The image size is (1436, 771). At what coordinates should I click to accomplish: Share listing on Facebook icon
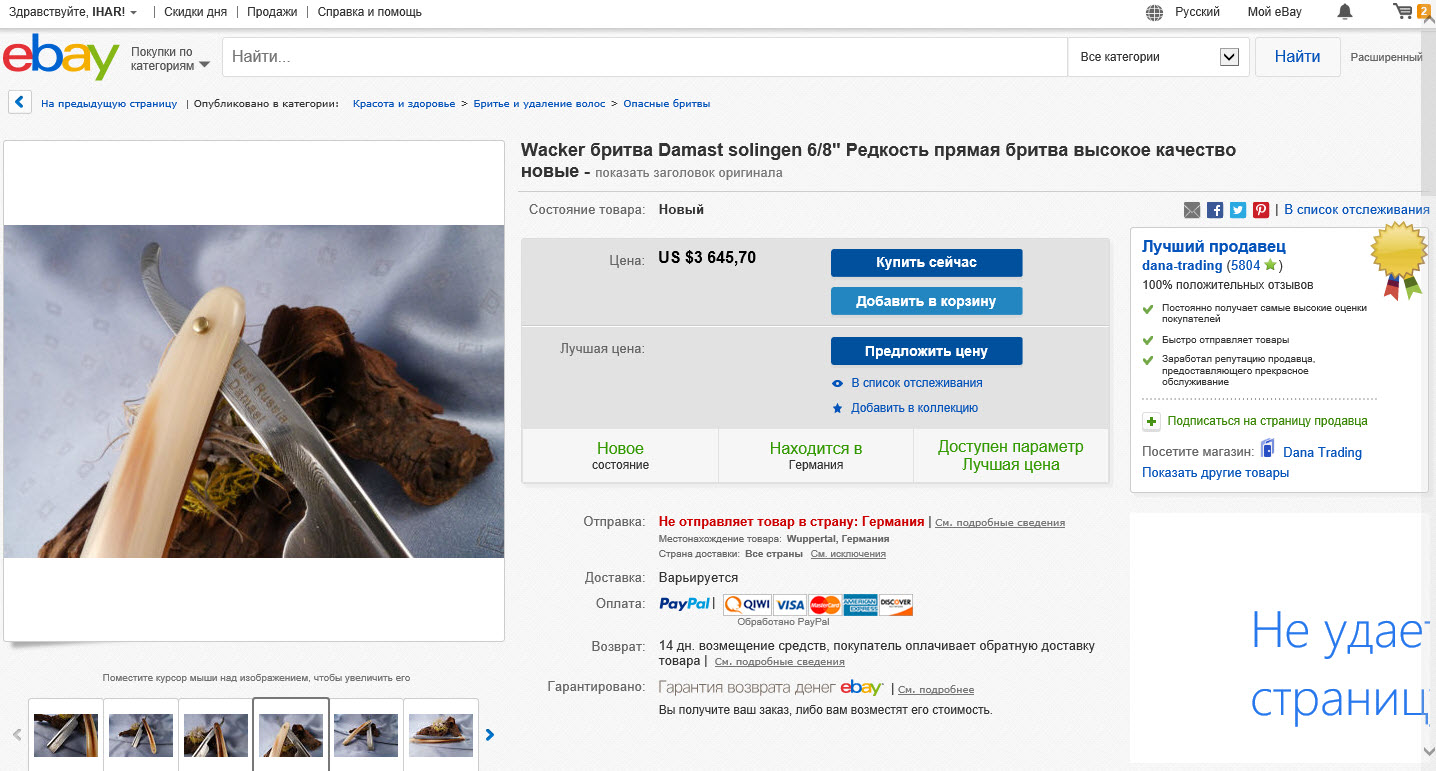pyautogui.click(x=1215, y=210)
